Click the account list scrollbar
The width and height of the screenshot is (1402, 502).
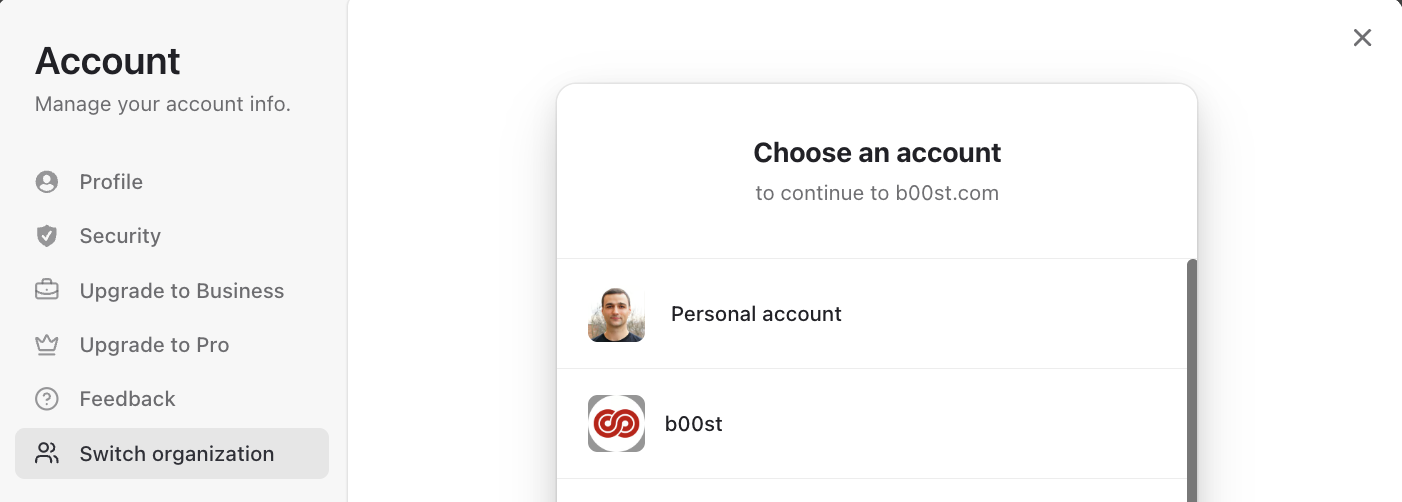coord(1191,380)
